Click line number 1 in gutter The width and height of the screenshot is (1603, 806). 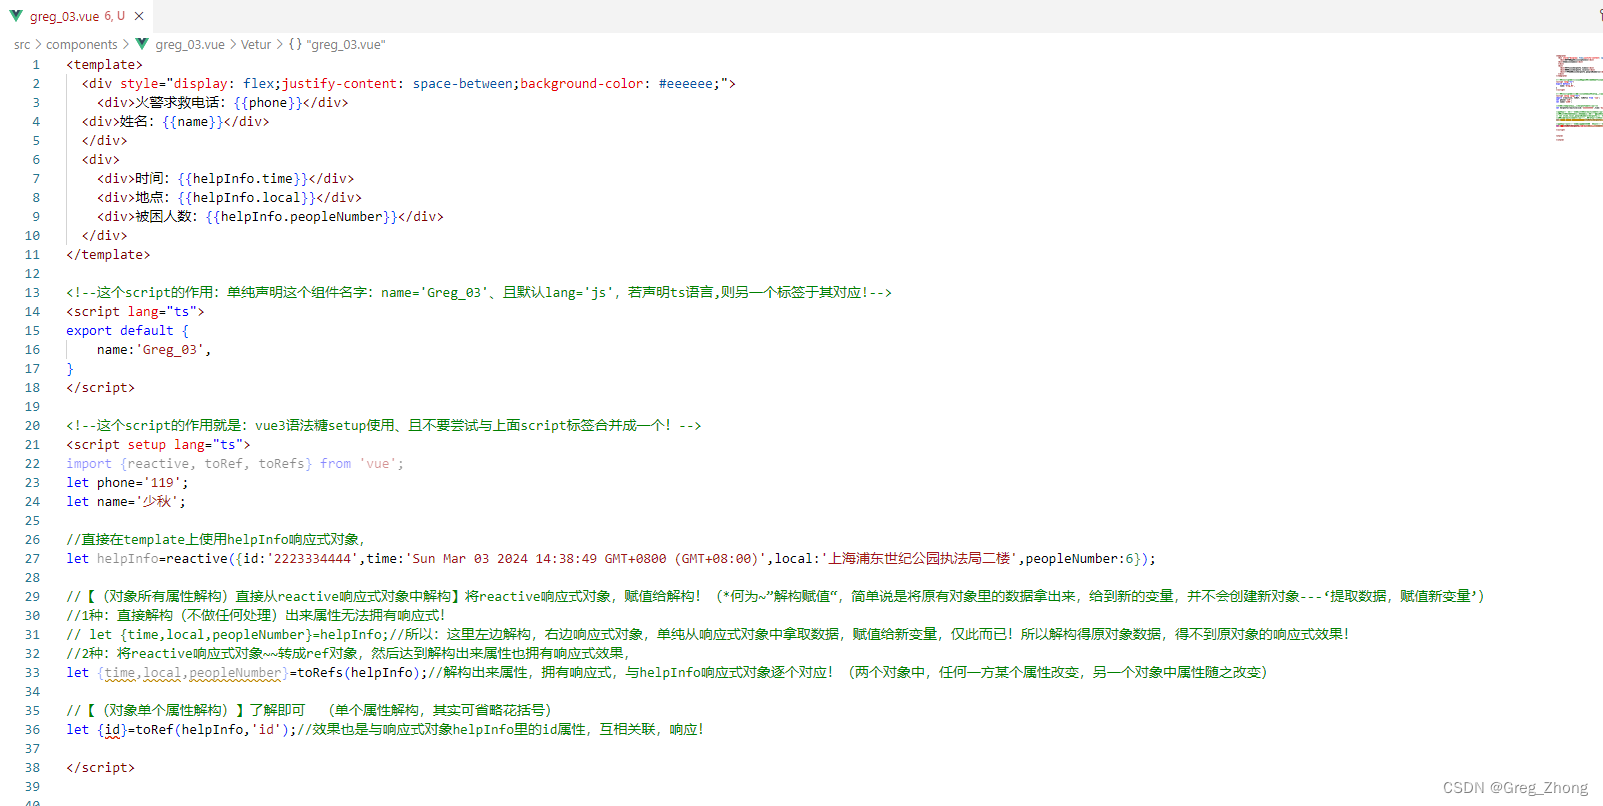tap(36, 65)
